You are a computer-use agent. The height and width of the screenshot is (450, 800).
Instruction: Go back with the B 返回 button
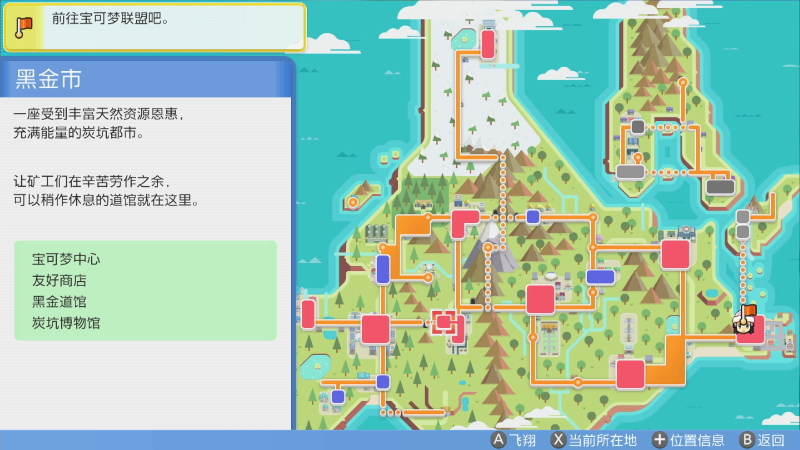click(762, 440)
